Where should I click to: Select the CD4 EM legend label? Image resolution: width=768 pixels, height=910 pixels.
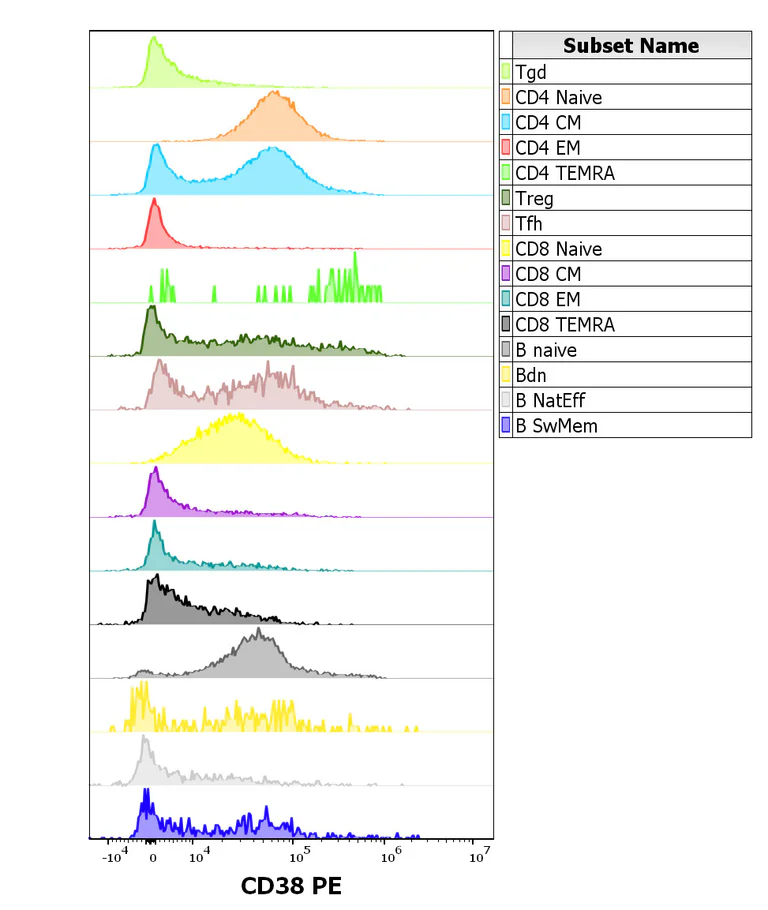click(547, 147)
